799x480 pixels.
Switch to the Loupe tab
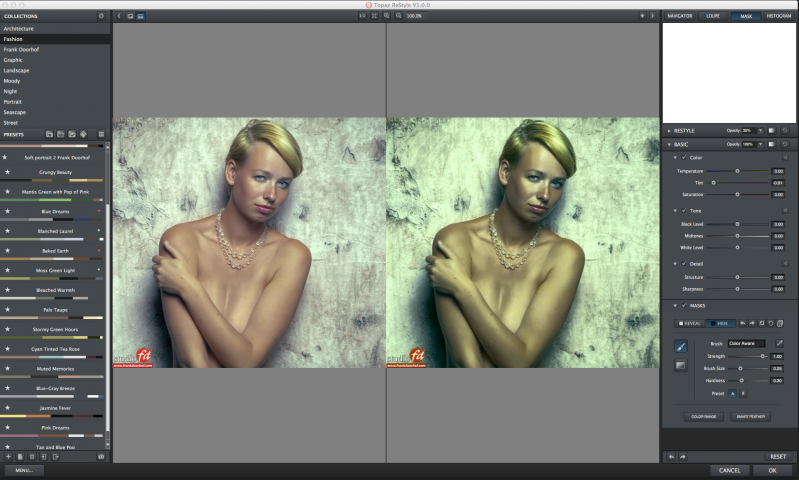pos(713,16)
